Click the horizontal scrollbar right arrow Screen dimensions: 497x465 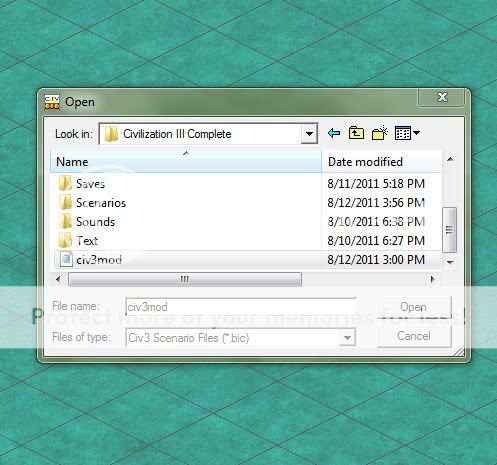tap(433, 279)
